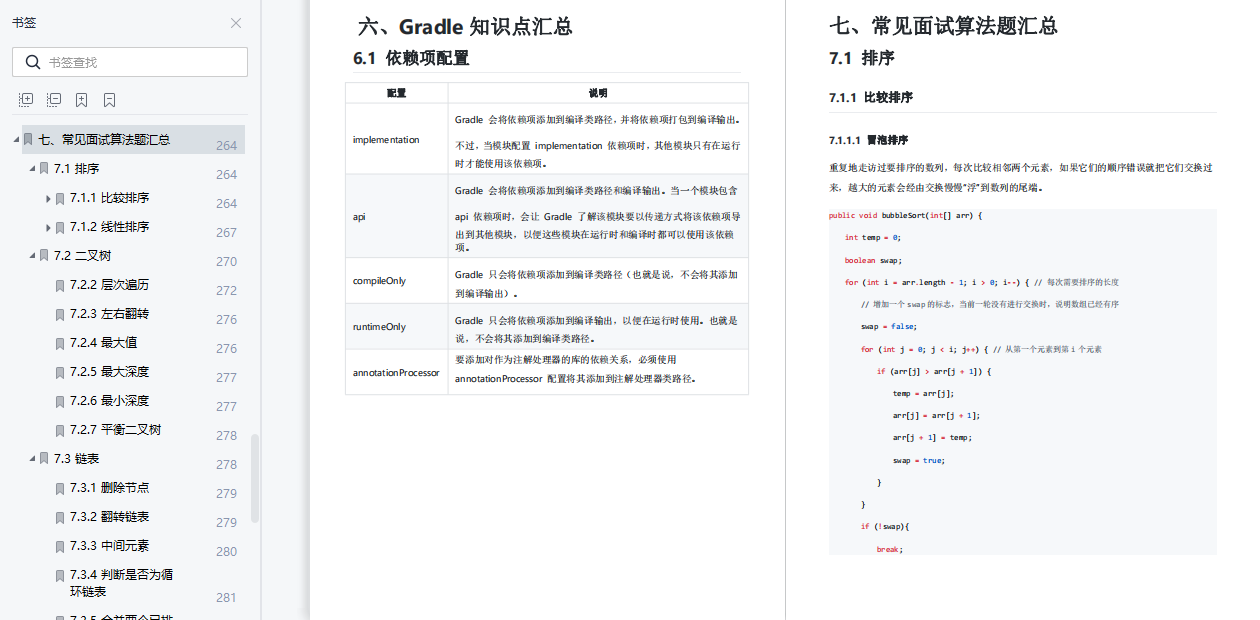Click bookmark flag icon beside 7.3.3 中间元素
1260x620 pixels.
click(60, 546)
